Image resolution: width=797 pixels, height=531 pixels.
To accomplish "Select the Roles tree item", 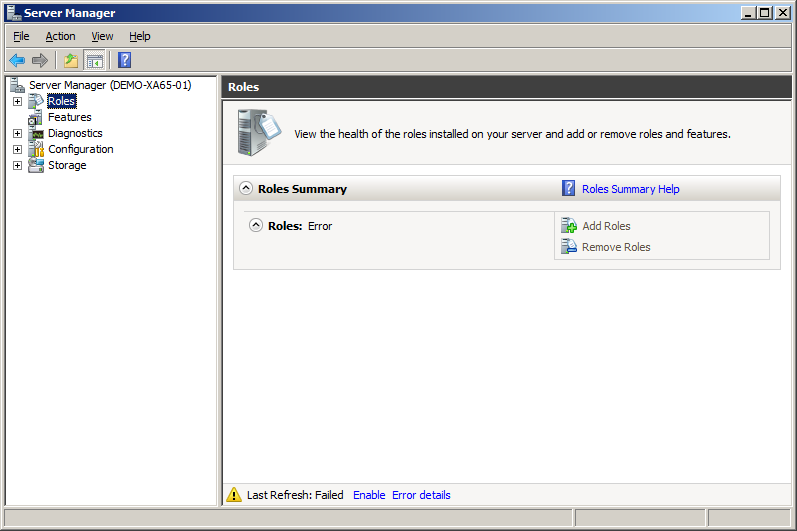I will pos(62,101).
